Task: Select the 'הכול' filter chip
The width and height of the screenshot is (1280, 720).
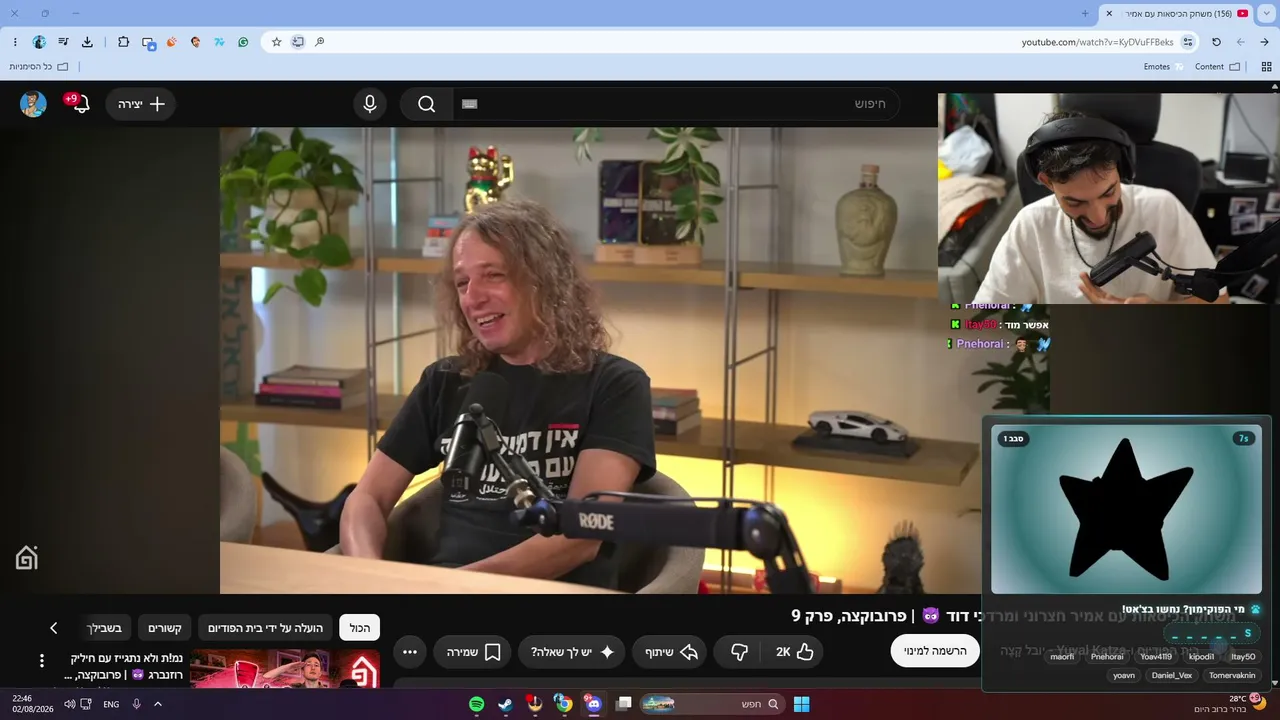Action: pyautogui.click(x=360, y=628)
